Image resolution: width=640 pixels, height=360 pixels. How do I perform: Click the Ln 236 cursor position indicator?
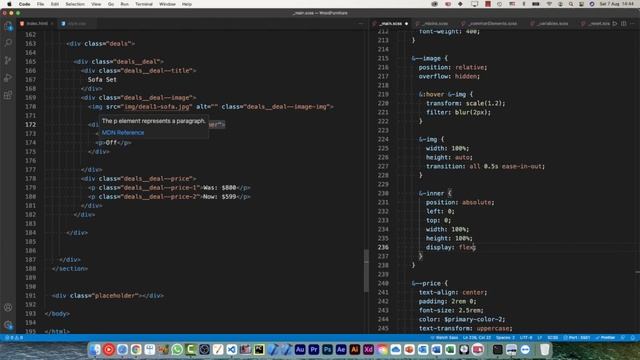pos(477,338)
